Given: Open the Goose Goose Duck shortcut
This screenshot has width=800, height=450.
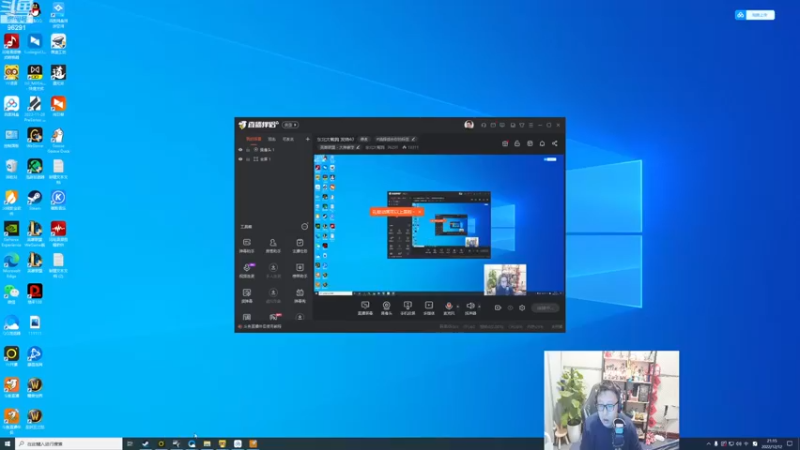Looking at the screenshot, I should tap(58, 140).
